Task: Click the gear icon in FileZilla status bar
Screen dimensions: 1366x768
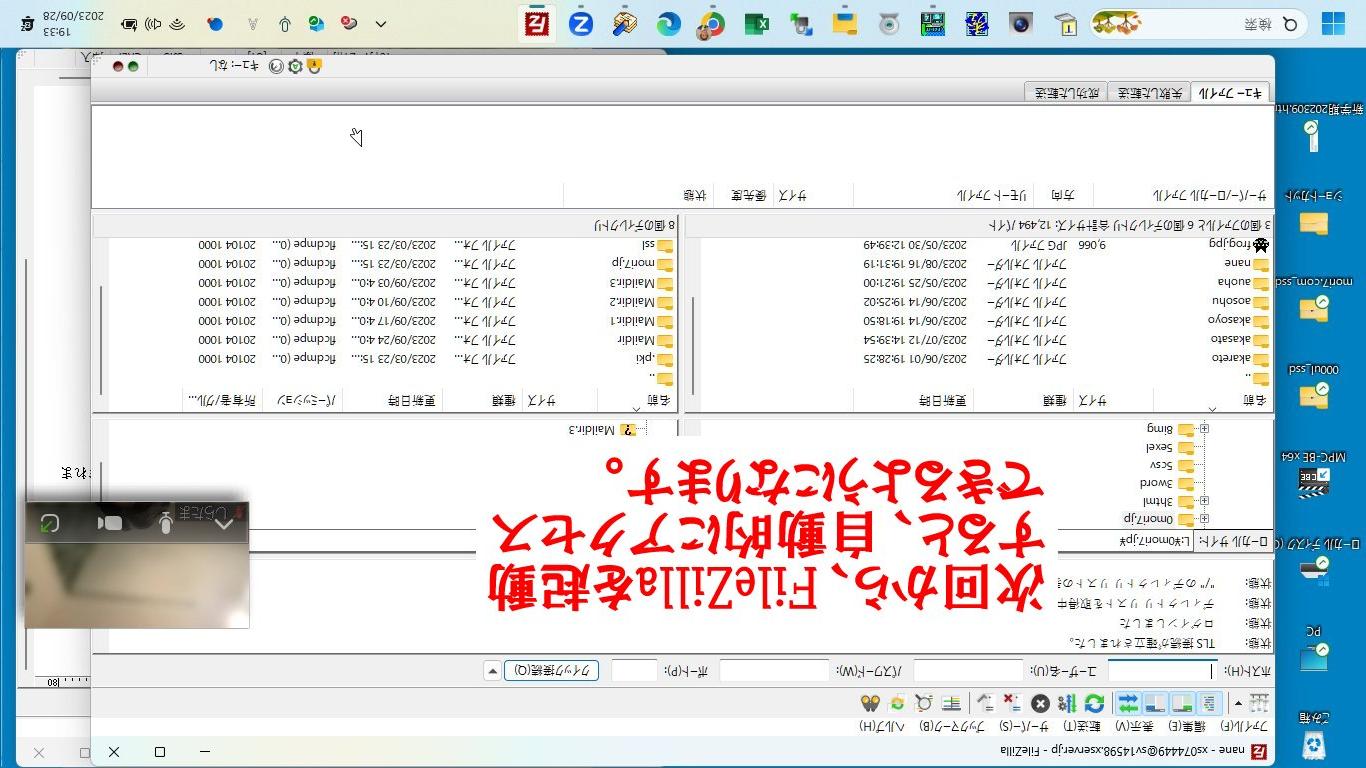Action: point(295,66)
